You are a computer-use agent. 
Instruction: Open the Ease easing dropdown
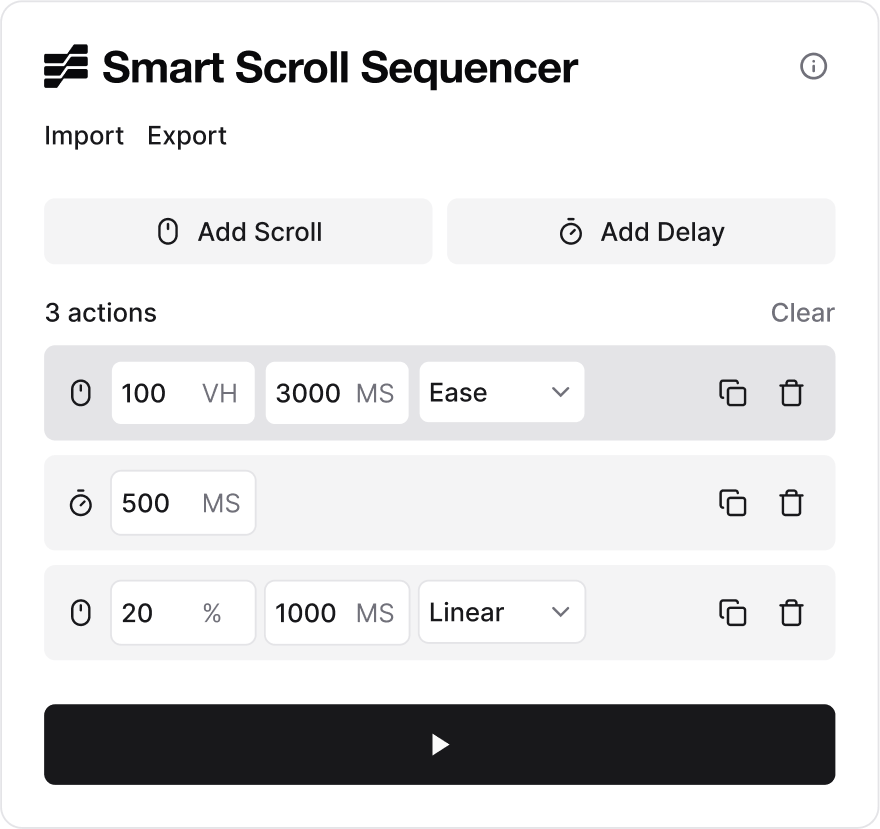click(x=501, y=393)
